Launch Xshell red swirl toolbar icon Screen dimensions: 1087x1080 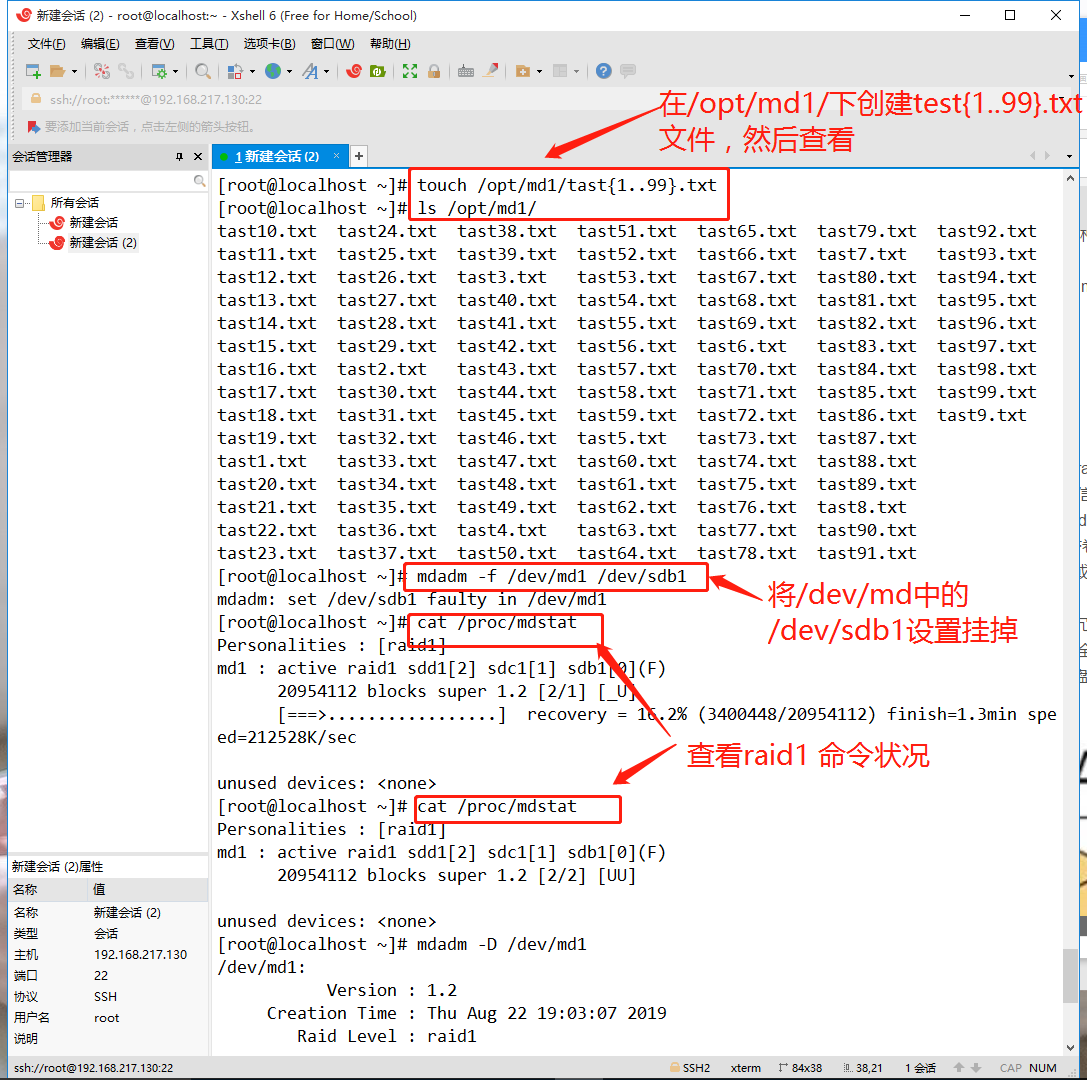tap(354, 71)
